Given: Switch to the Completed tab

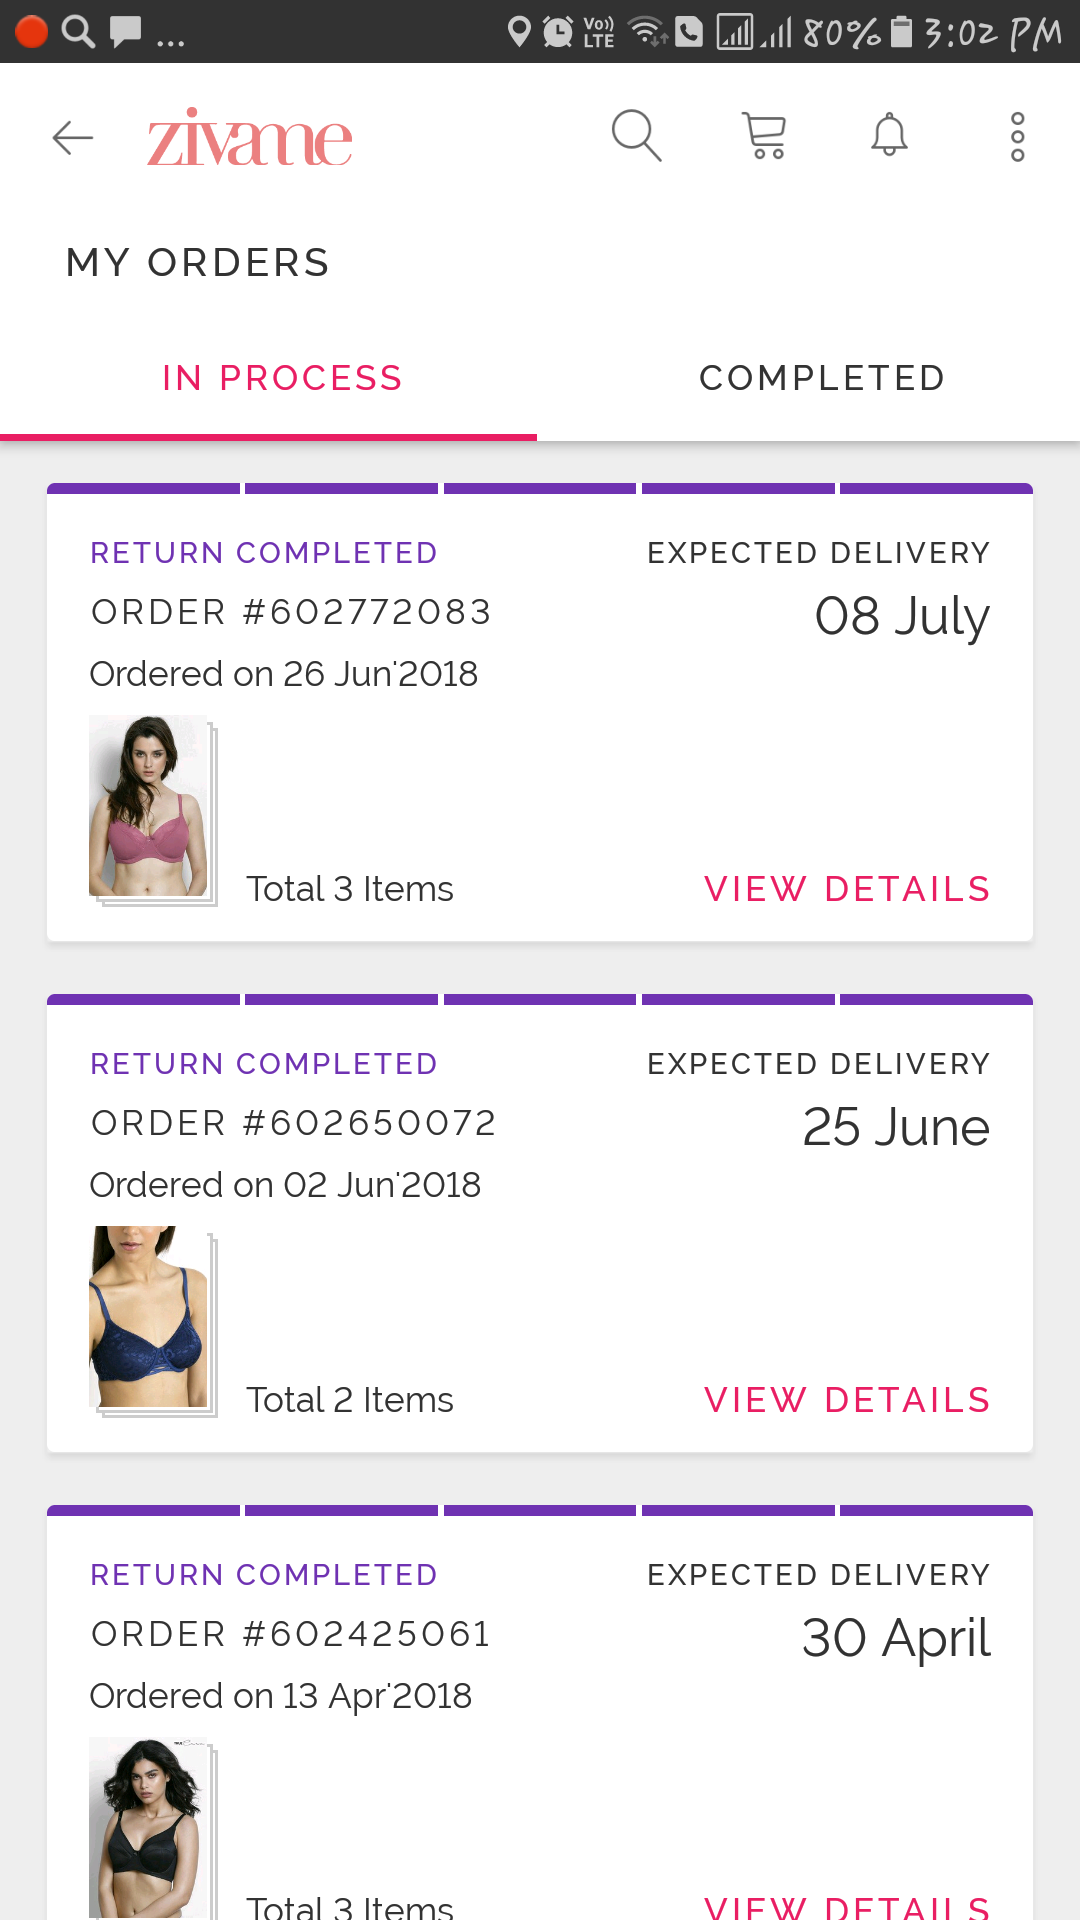Looking at the screenshot, I should click(822, 378).
